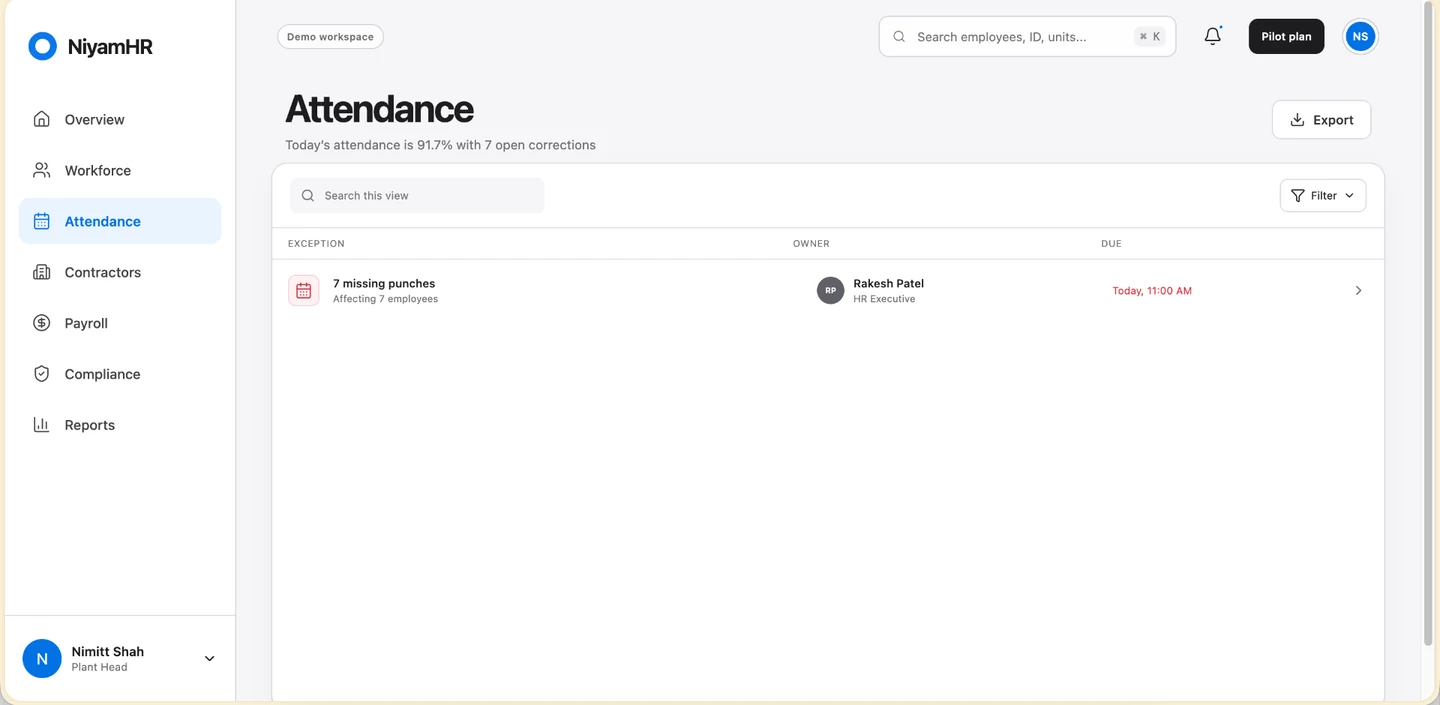
Task: Click the Payroll dollar icon
Action: click(41, 323)
